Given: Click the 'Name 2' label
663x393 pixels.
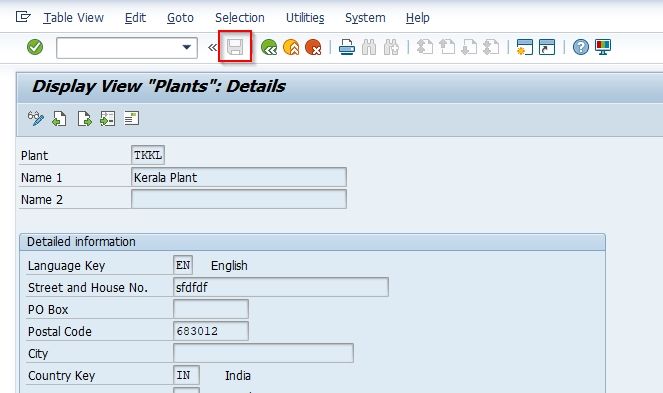Looking at the screenshot, I should click(x=41, y=200).
